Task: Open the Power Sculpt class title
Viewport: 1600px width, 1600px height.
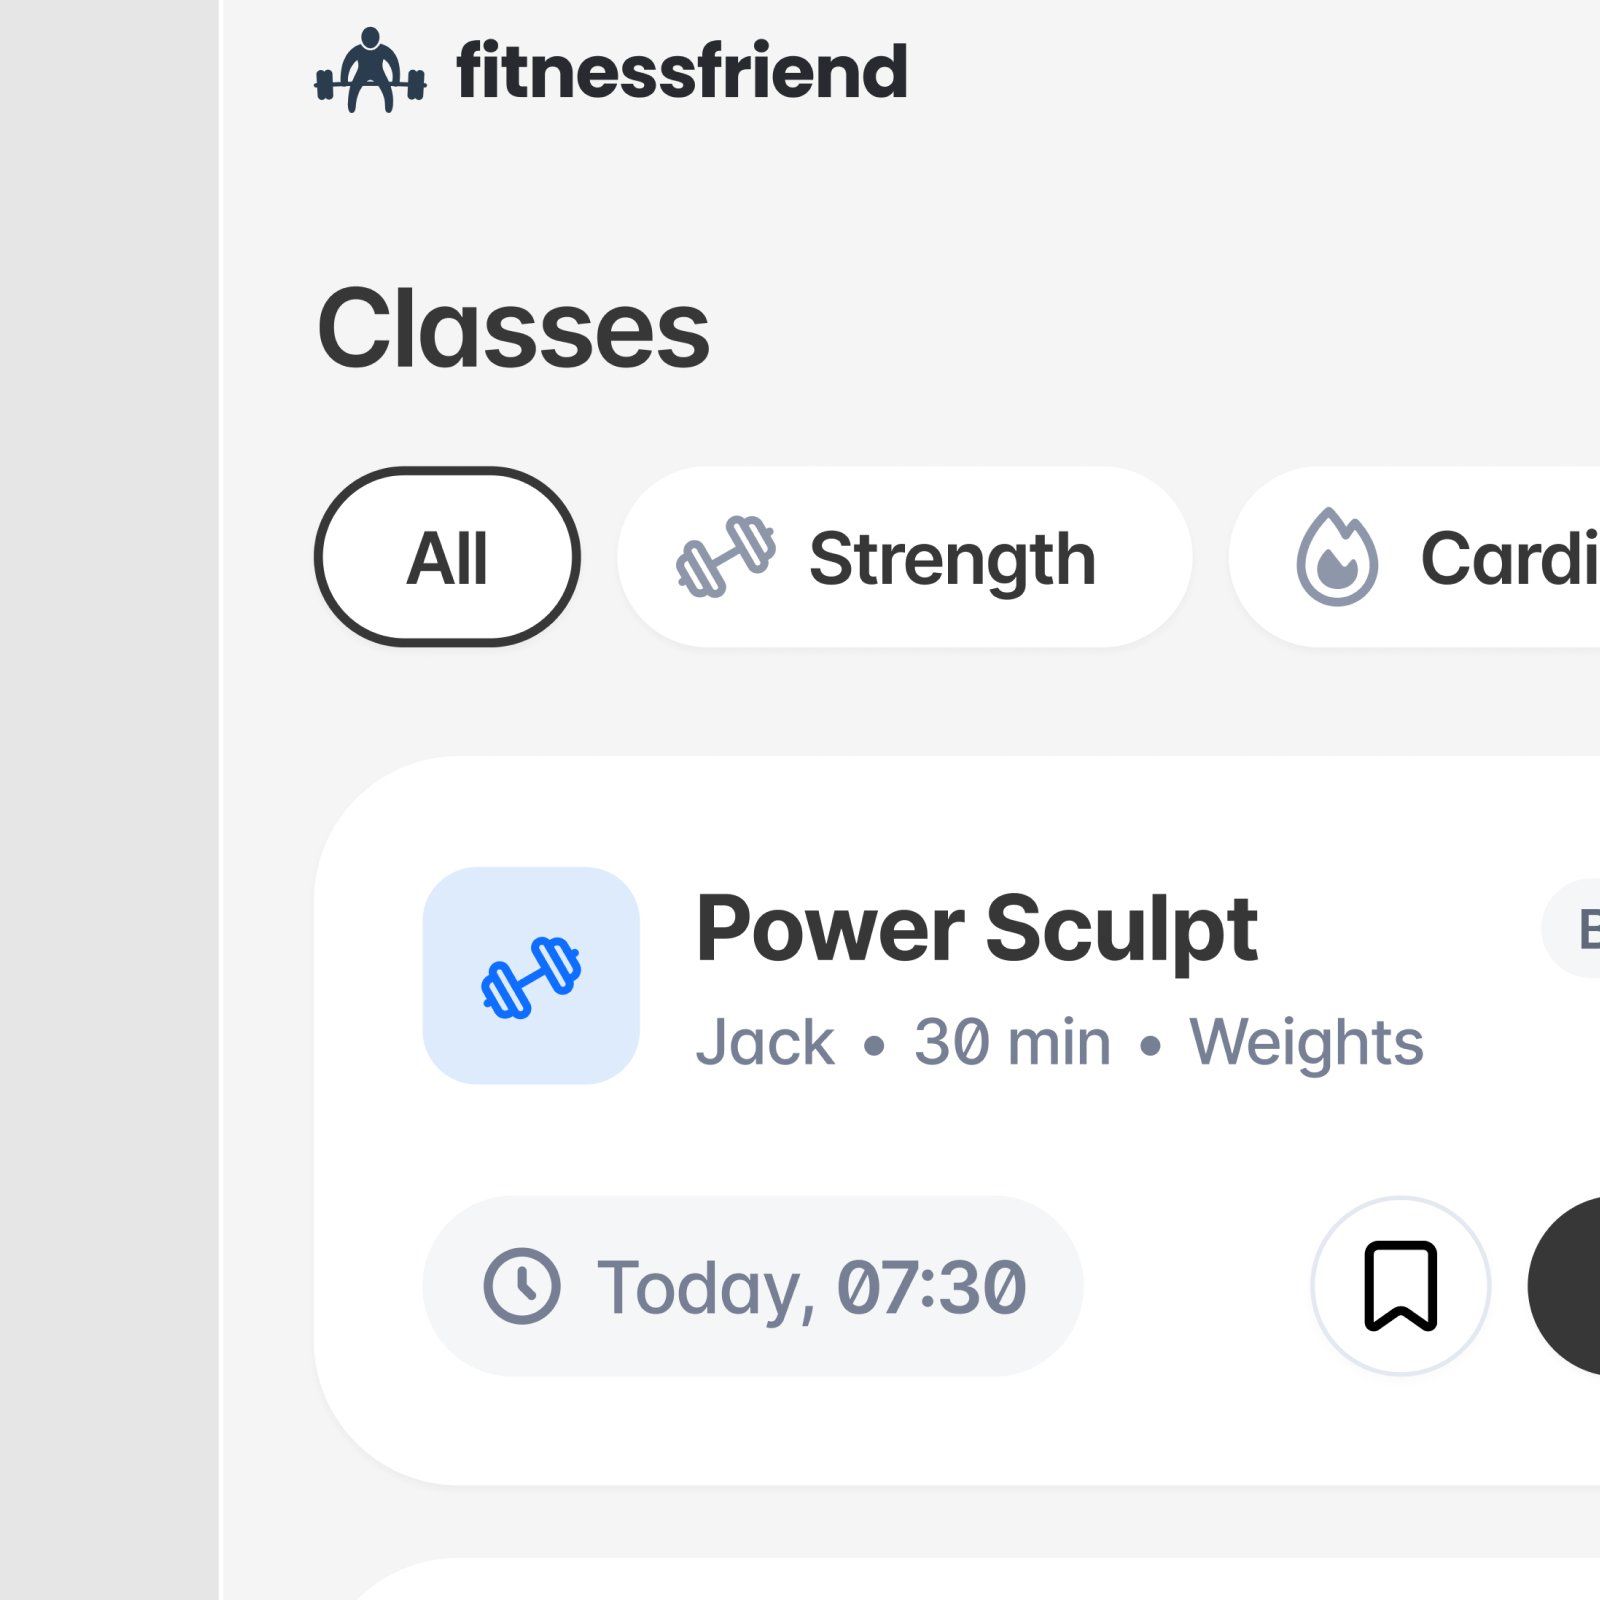Action: click(976, 929)
